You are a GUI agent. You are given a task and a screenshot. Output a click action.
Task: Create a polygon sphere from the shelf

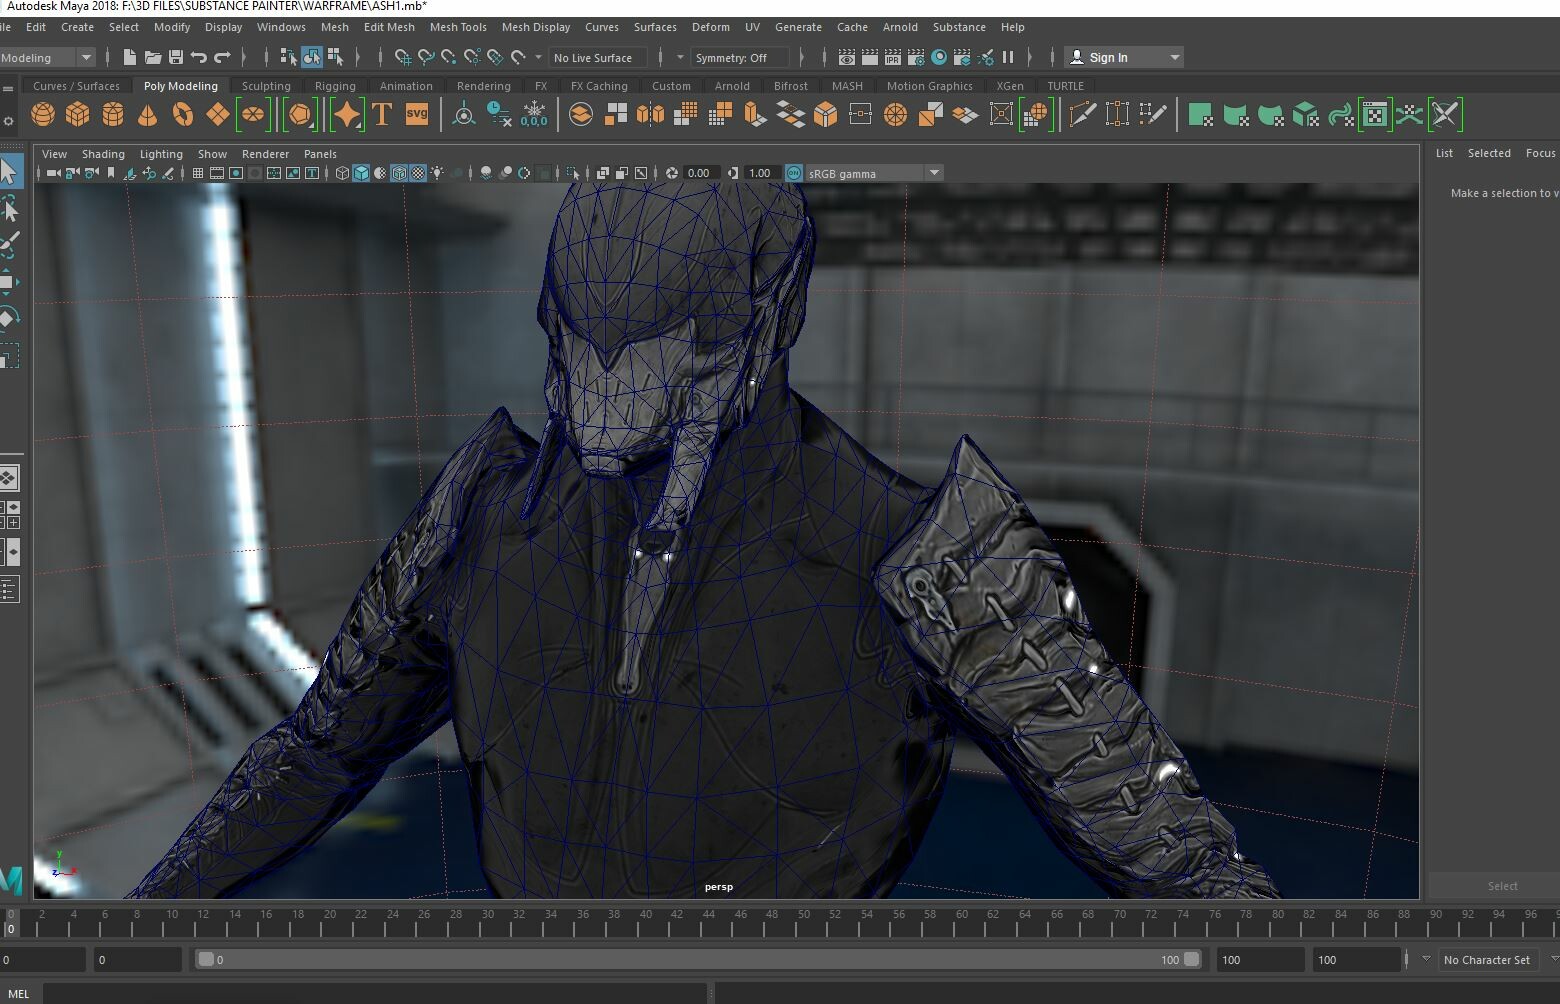tap(43, 115)
